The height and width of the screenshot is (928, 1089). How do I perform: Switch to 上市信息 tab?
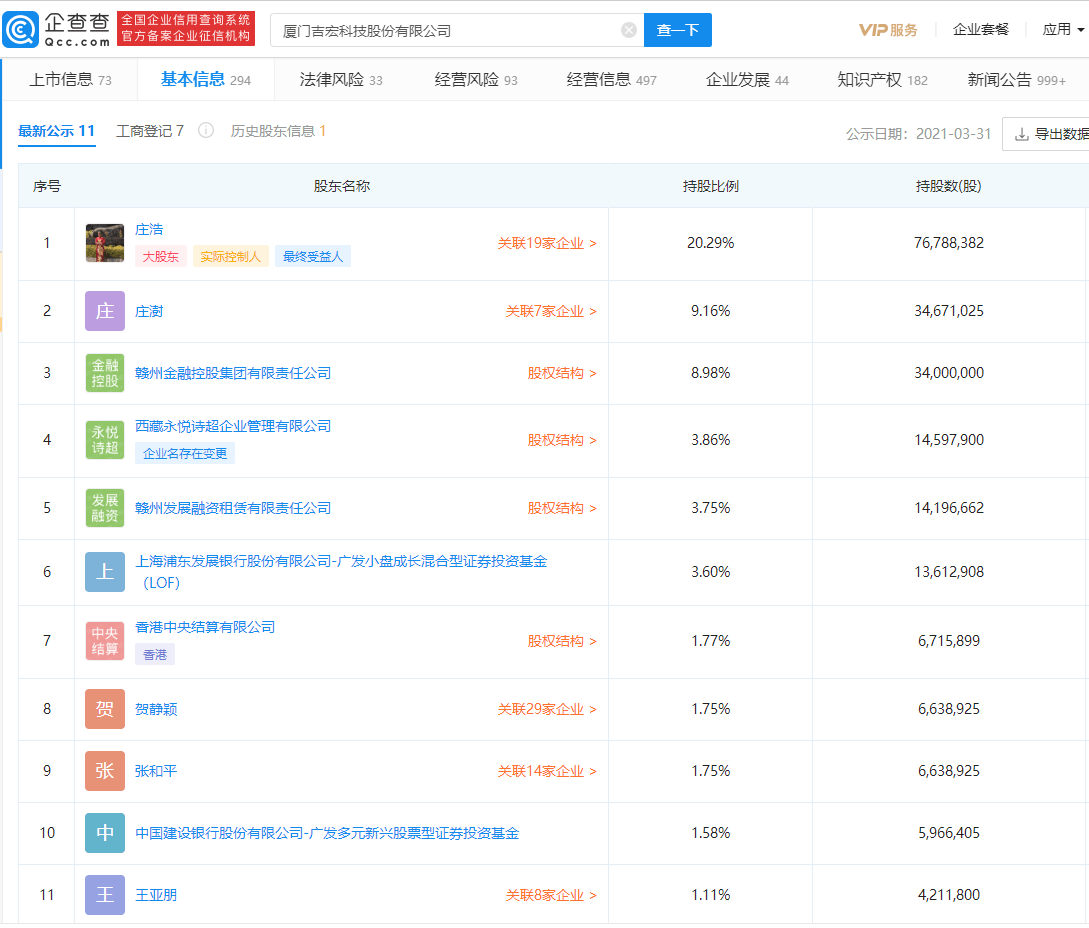pos(70,80)
